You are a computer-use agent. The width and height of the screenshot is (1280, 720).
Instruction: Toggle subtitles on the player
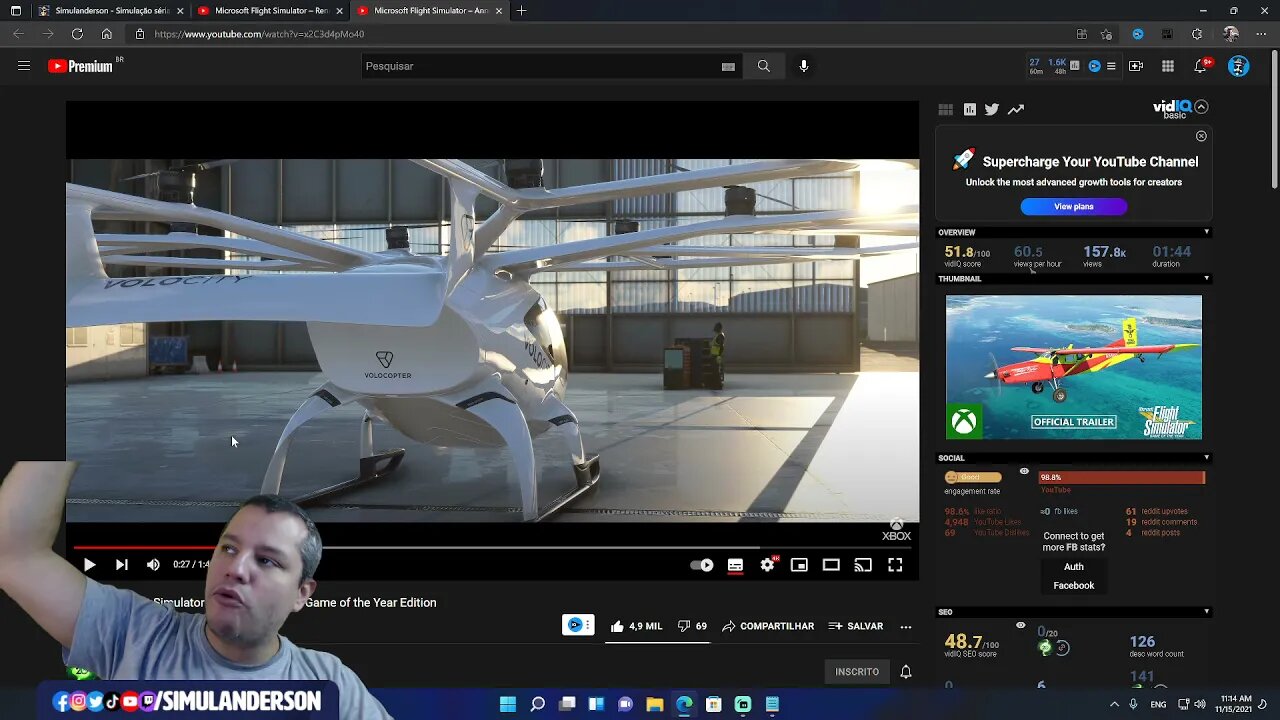[735, 565]
